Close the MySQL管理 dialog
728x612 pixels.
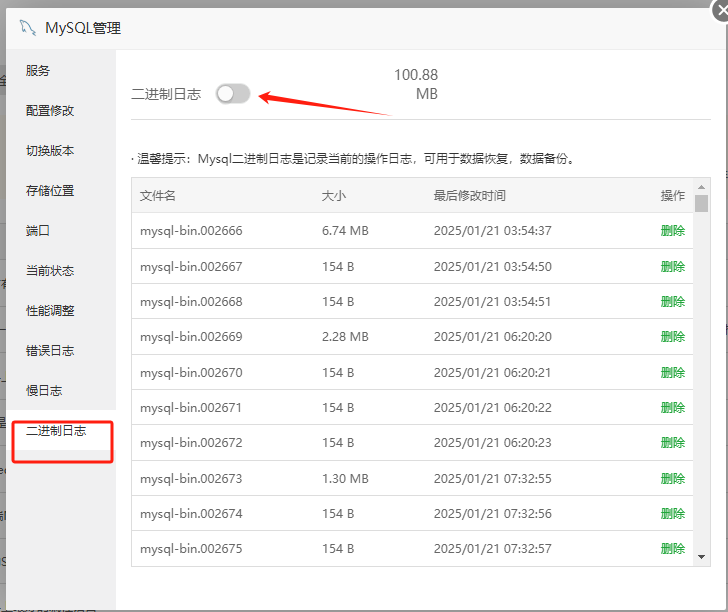(x=721, y=10)
